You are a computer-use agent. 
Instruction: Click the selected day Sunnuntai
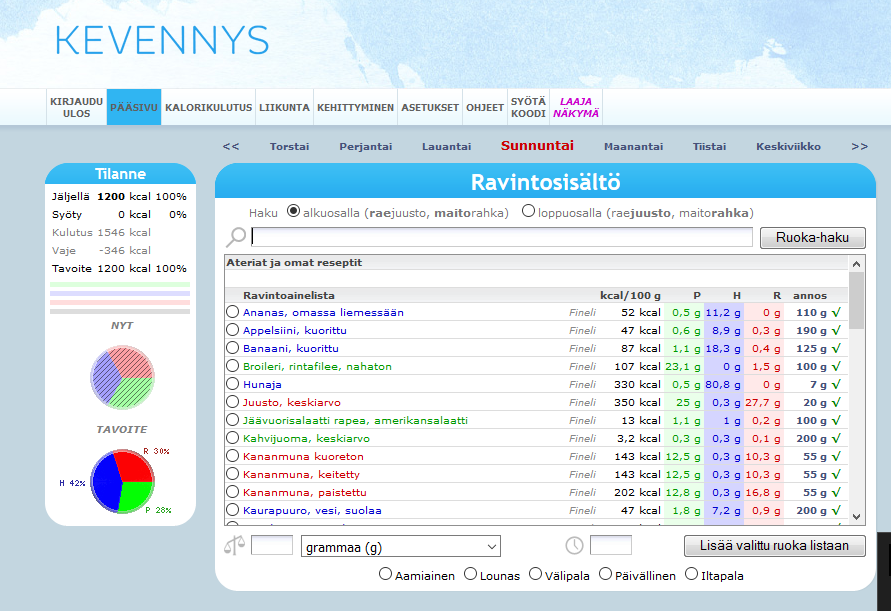[x=537, y=146]
